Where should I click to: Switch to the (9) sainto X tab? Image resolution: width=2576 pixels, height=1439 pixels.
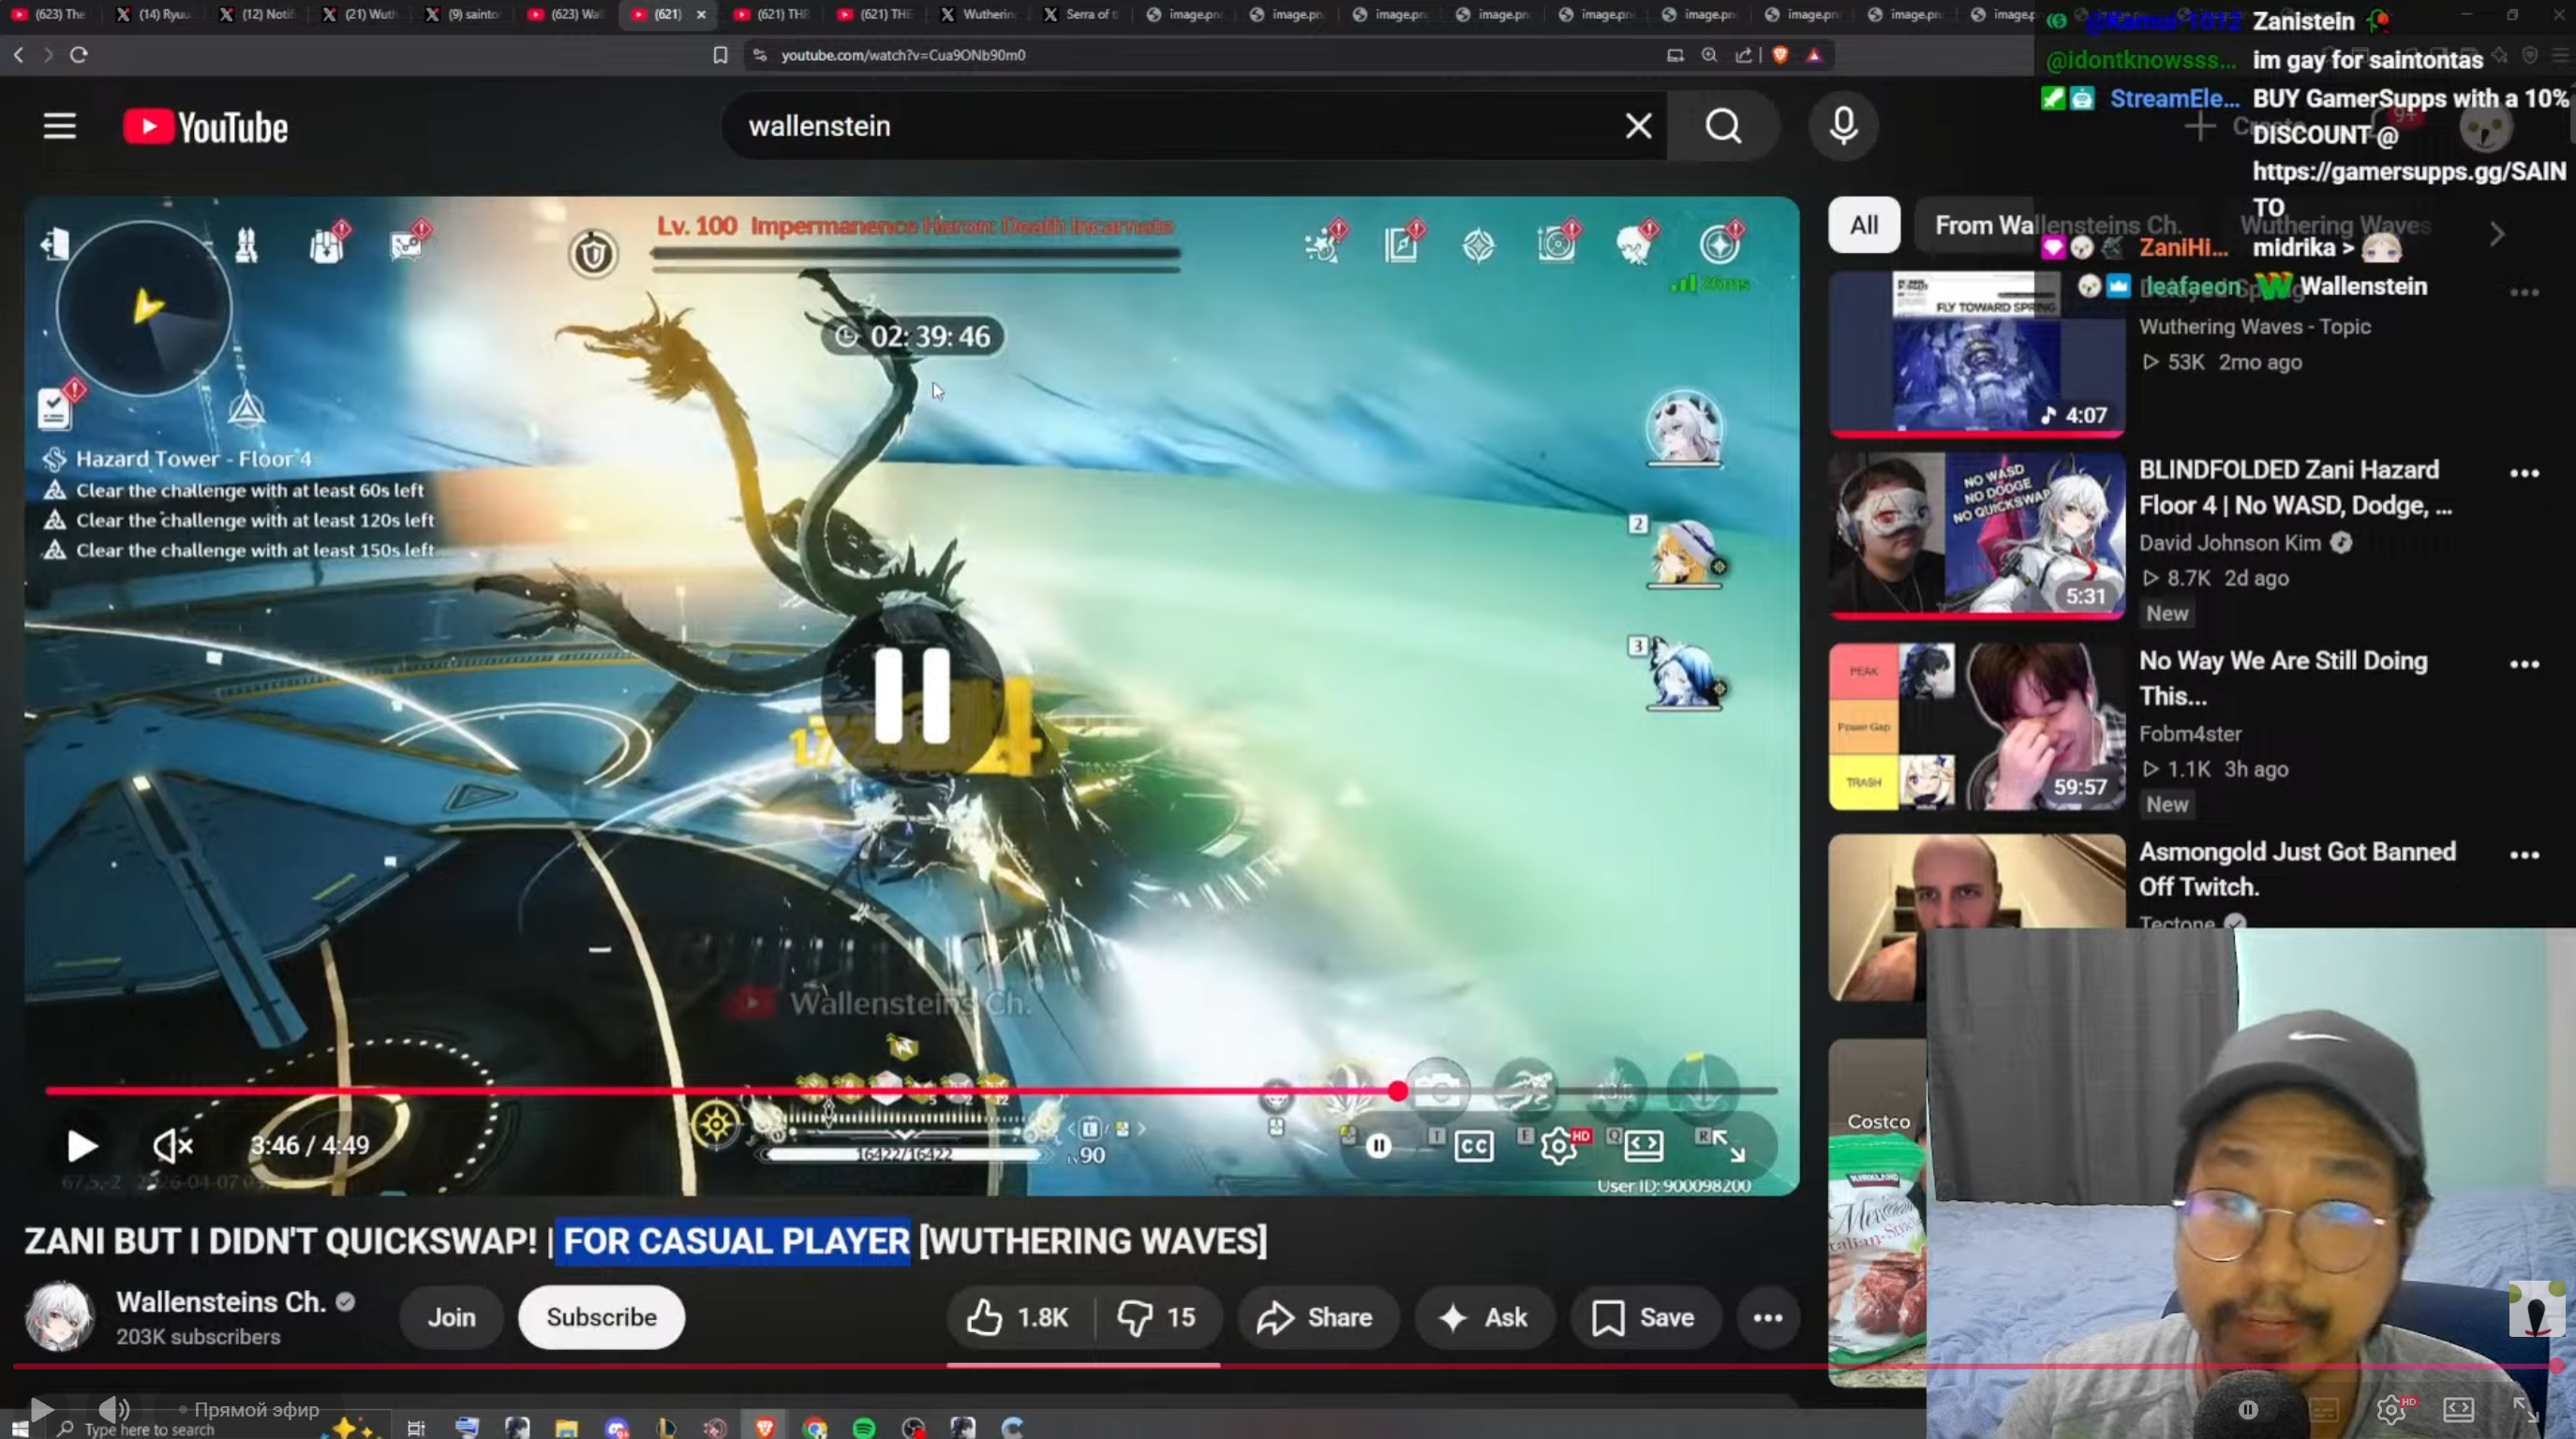click(463, 14)
